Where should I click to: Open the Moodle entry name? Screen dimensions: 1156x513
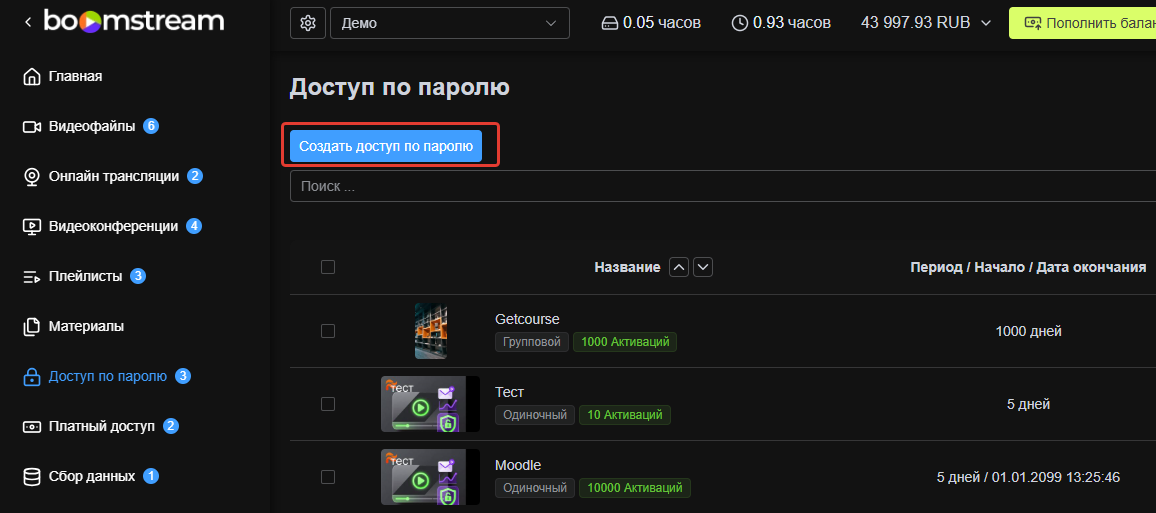click(x=518, y=465)
